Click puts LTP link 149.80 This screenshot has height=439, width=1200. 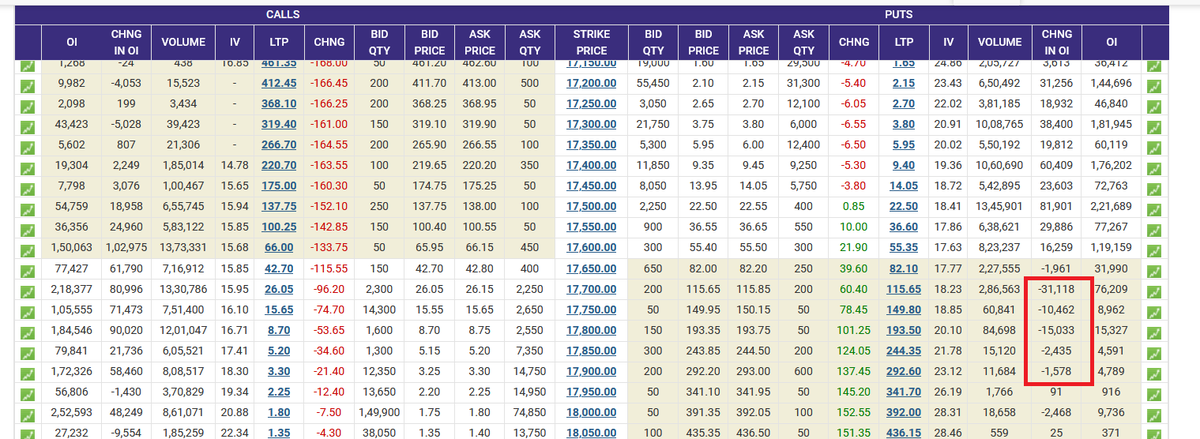click(903, 309)
